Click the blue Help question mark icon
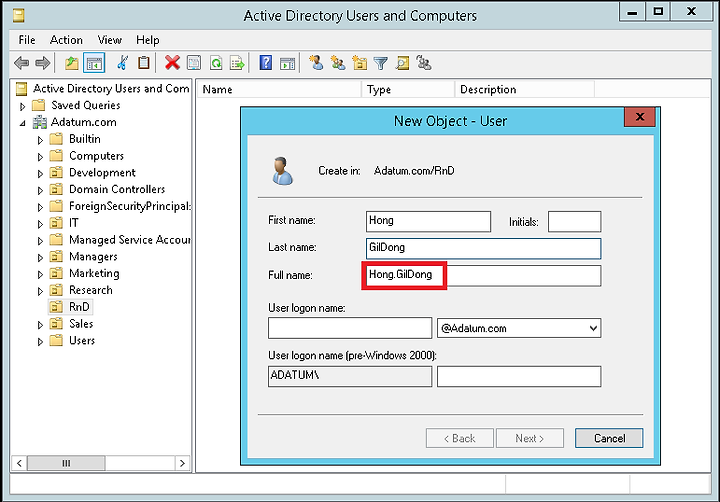720x502 pixels. 265,63
